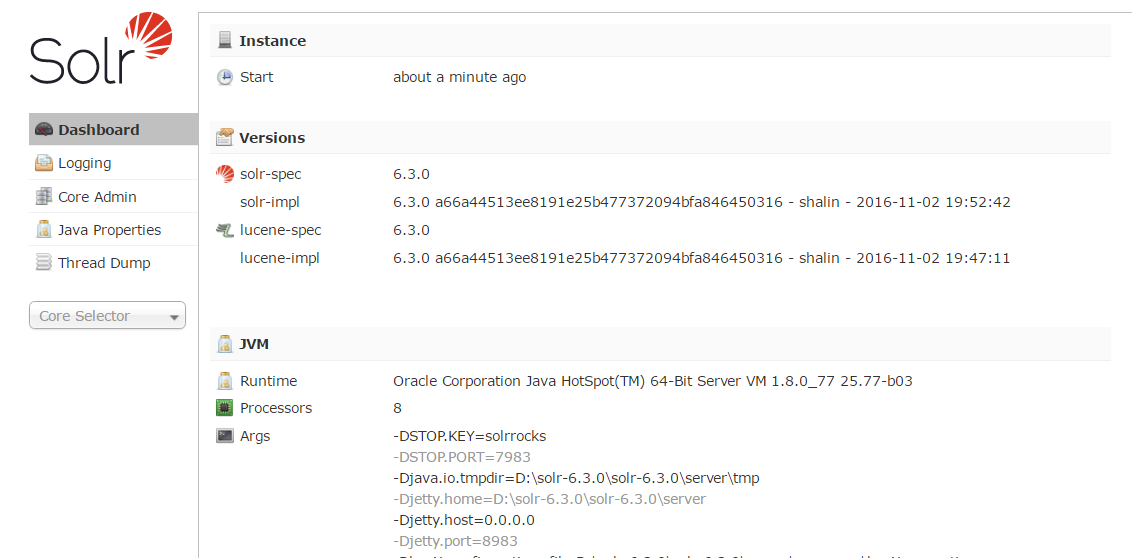Click the 'about a minute ago' value

point(460,77)
